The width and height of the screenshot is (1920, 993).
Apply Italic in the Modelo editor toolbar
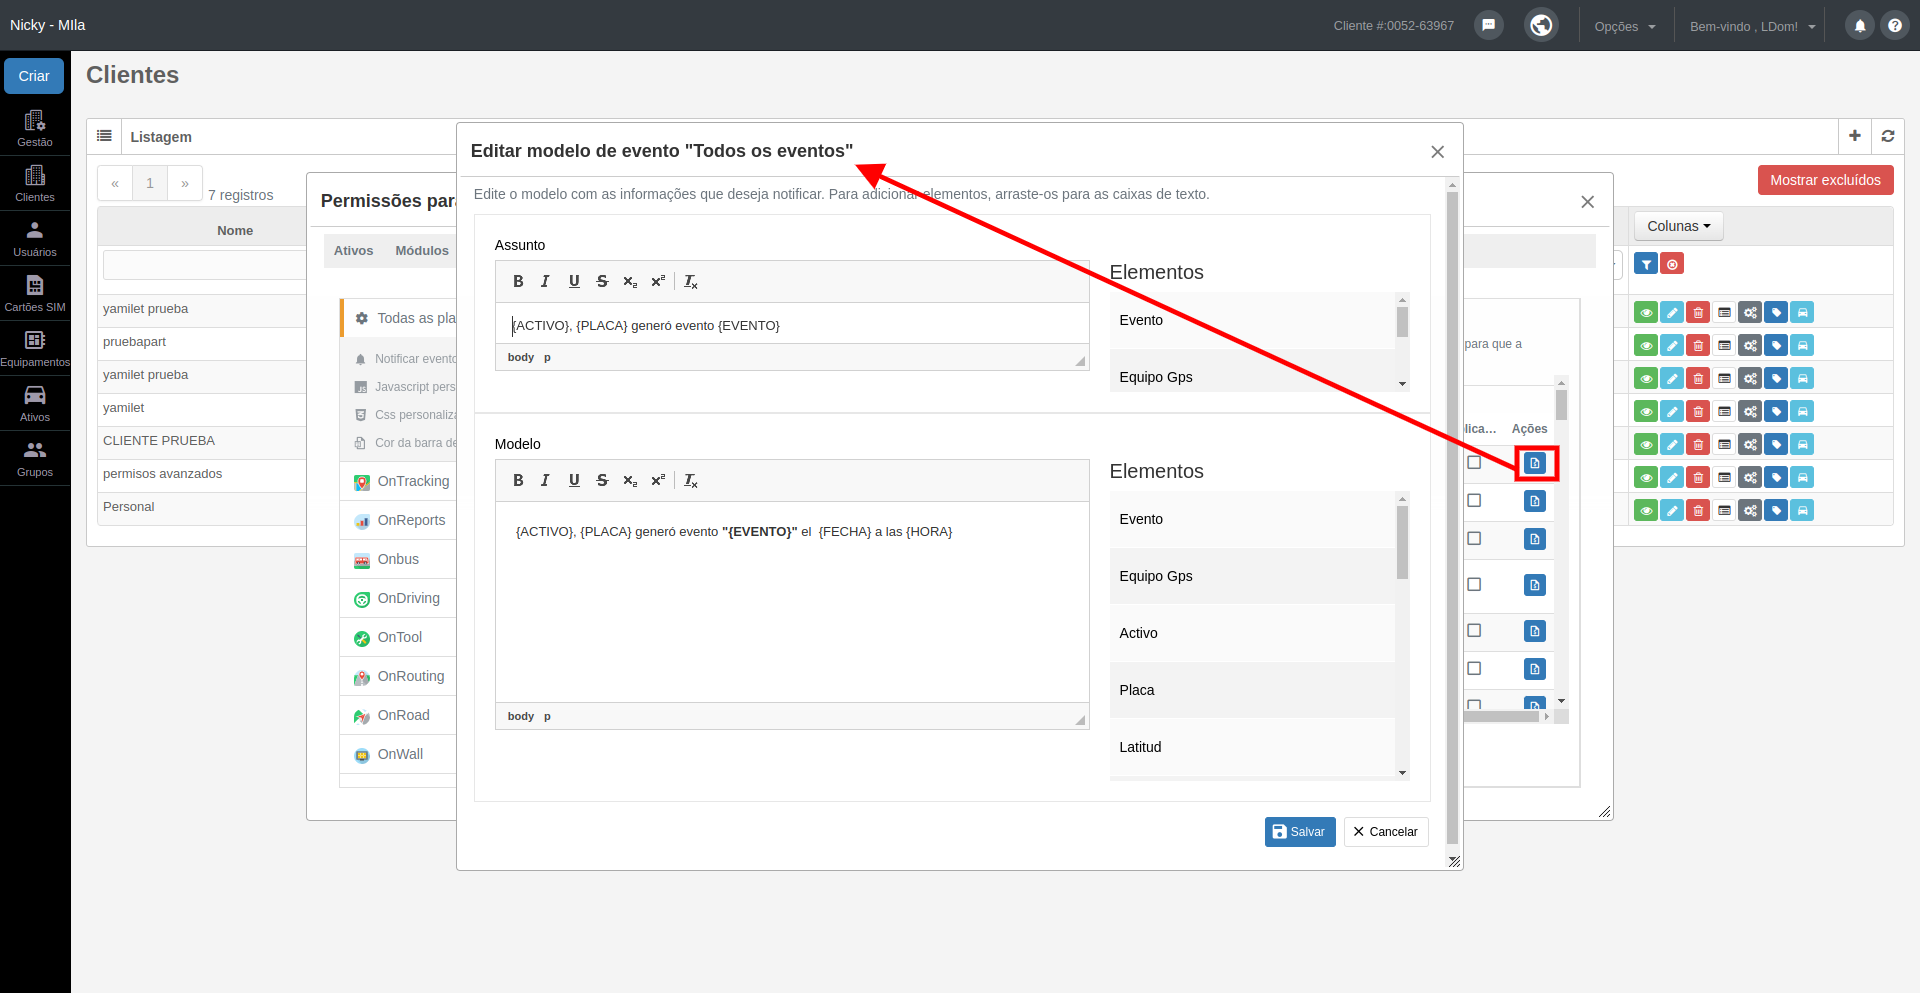pos(545,481)
